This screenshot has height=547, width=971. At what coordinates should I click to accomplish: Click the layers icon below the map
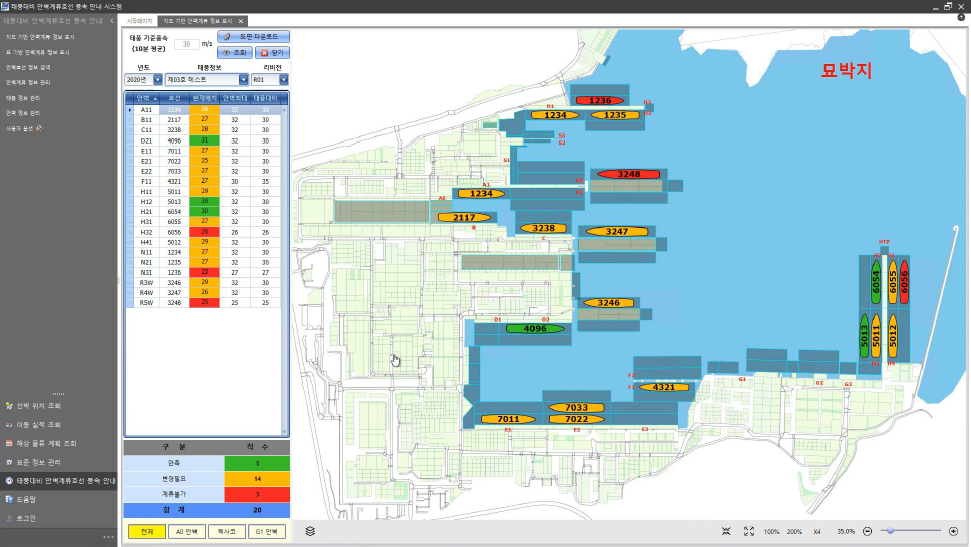pyautogui.click(x=309, y=531)
